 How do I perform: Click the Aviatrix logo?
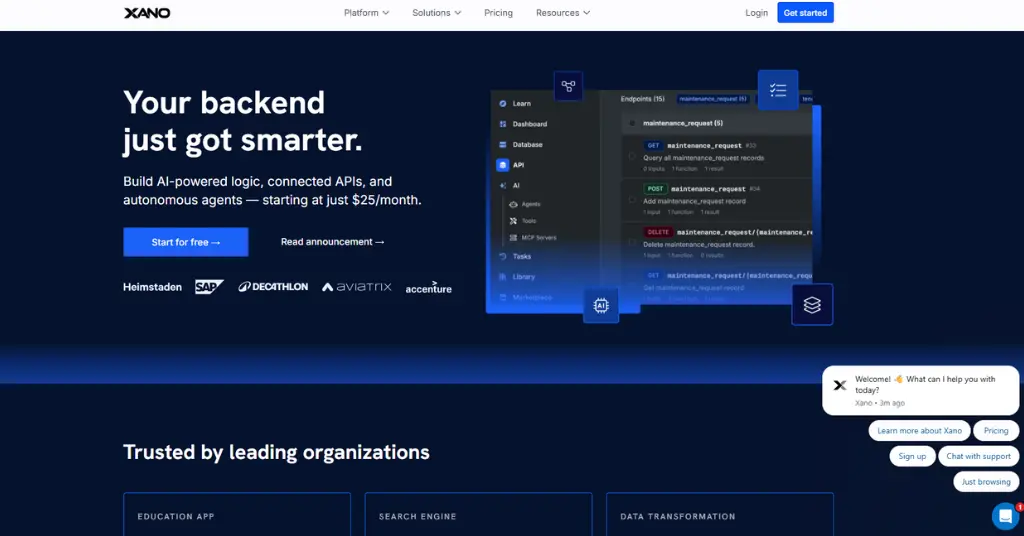[x=357, y=287]
